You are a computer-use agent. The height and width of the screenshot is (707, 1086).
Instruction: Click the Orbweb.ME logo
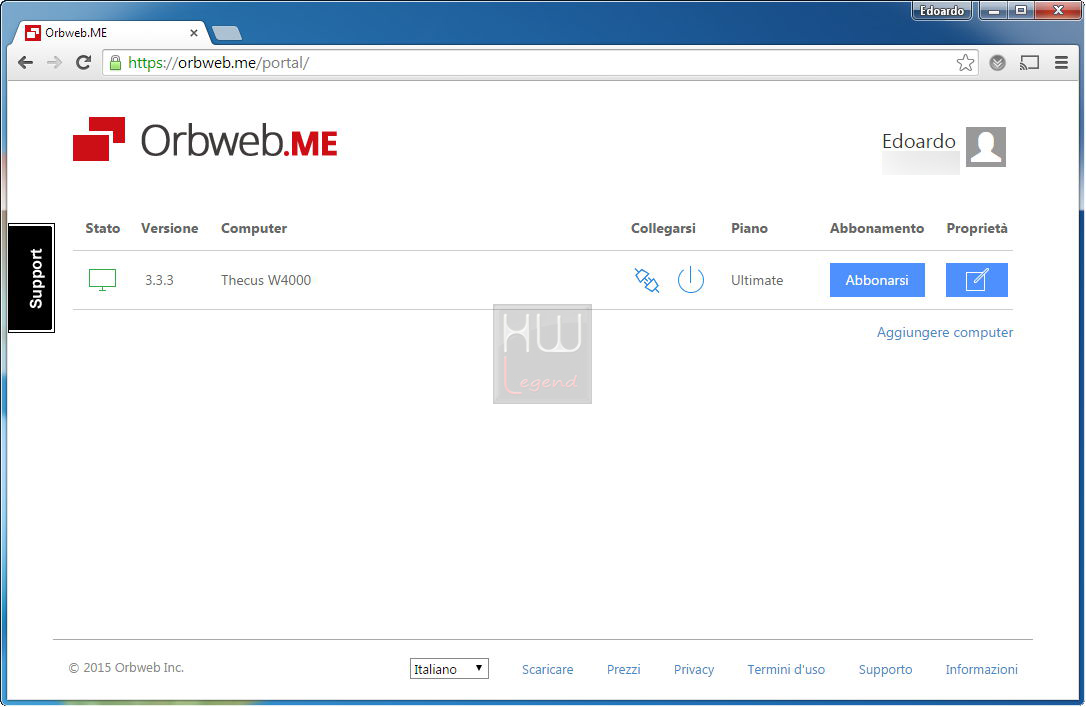205,139
